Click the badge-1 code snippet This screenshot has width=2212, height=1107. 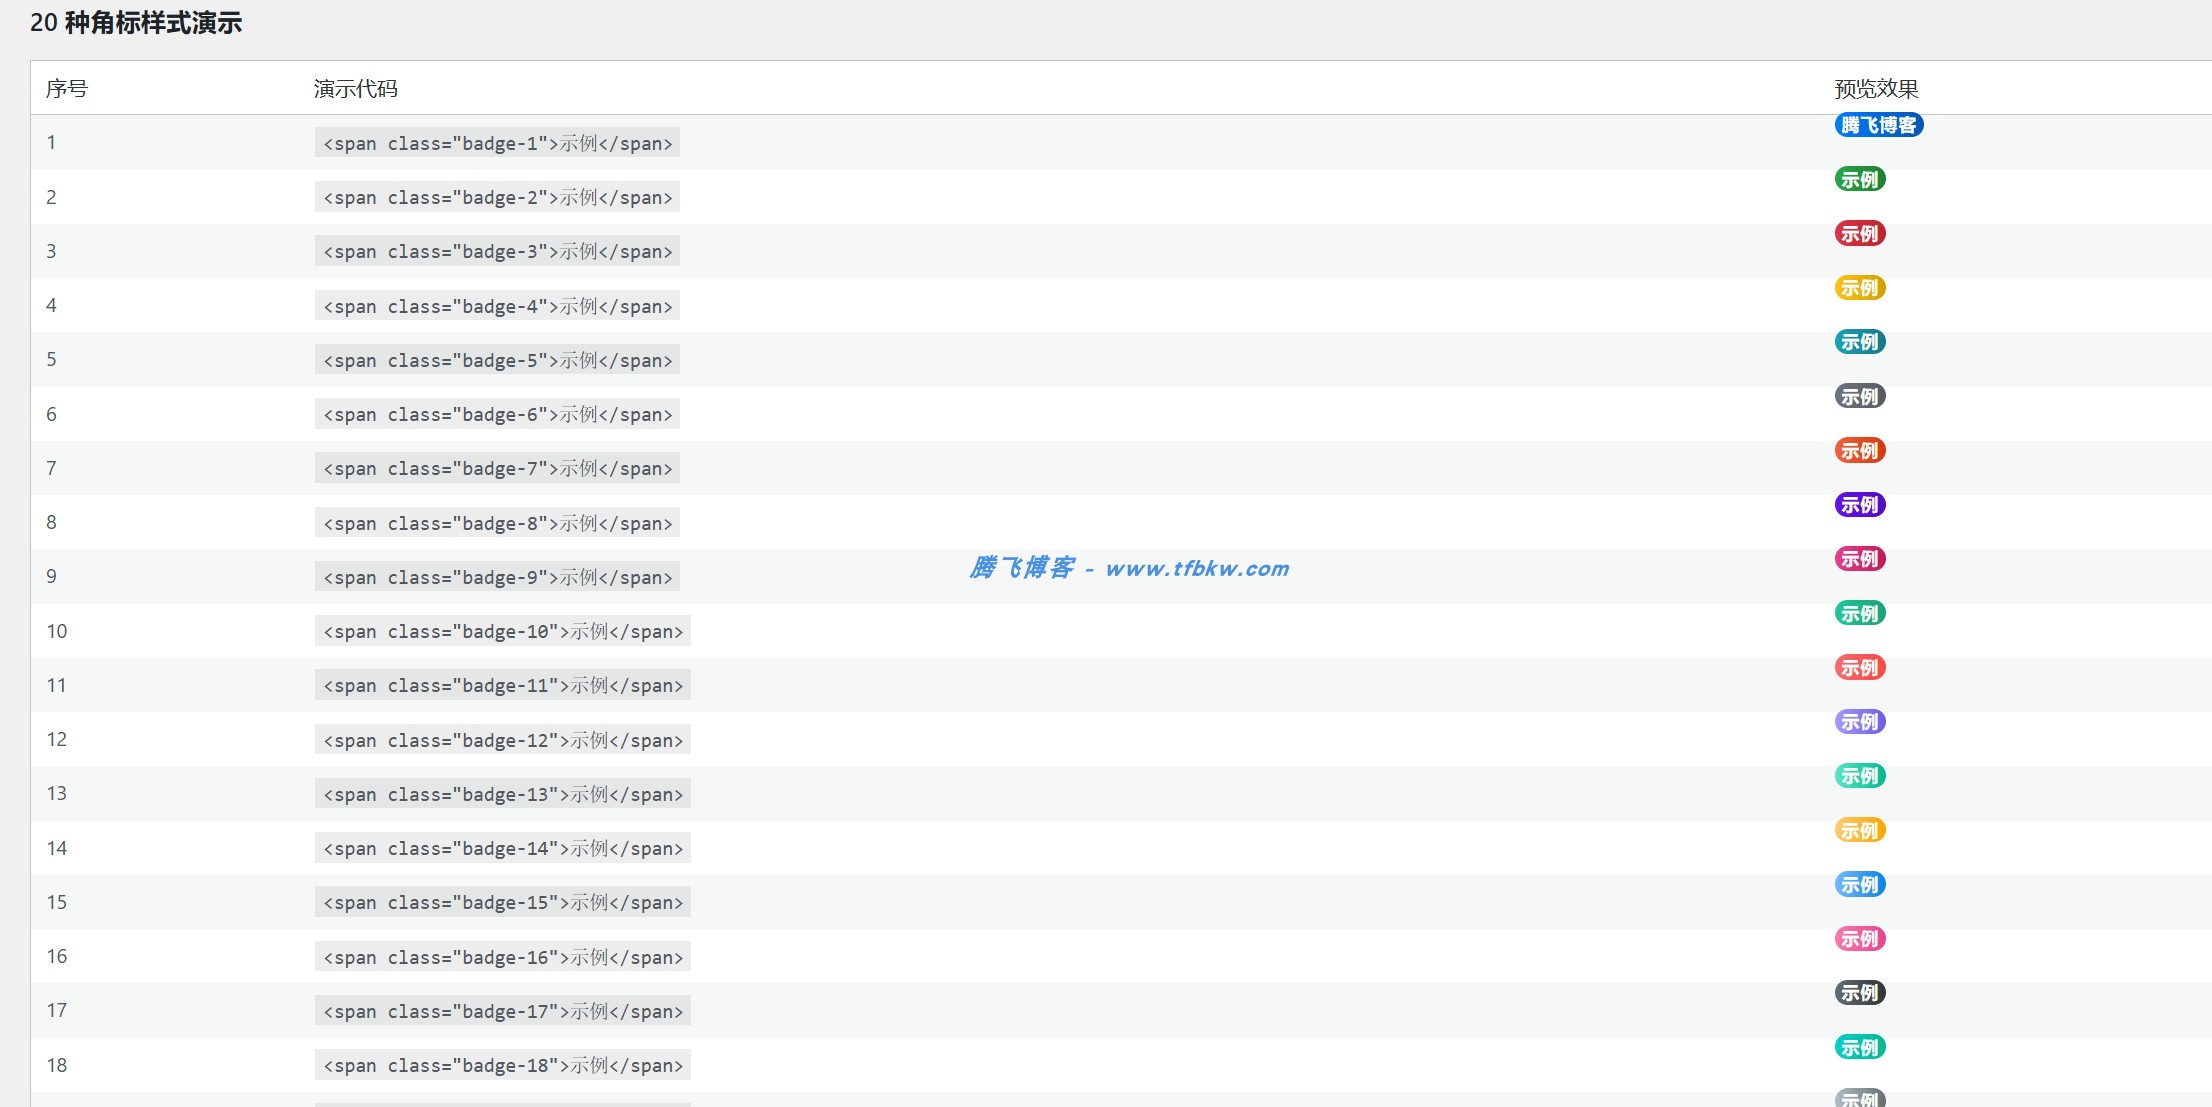(x=497, y=143)
